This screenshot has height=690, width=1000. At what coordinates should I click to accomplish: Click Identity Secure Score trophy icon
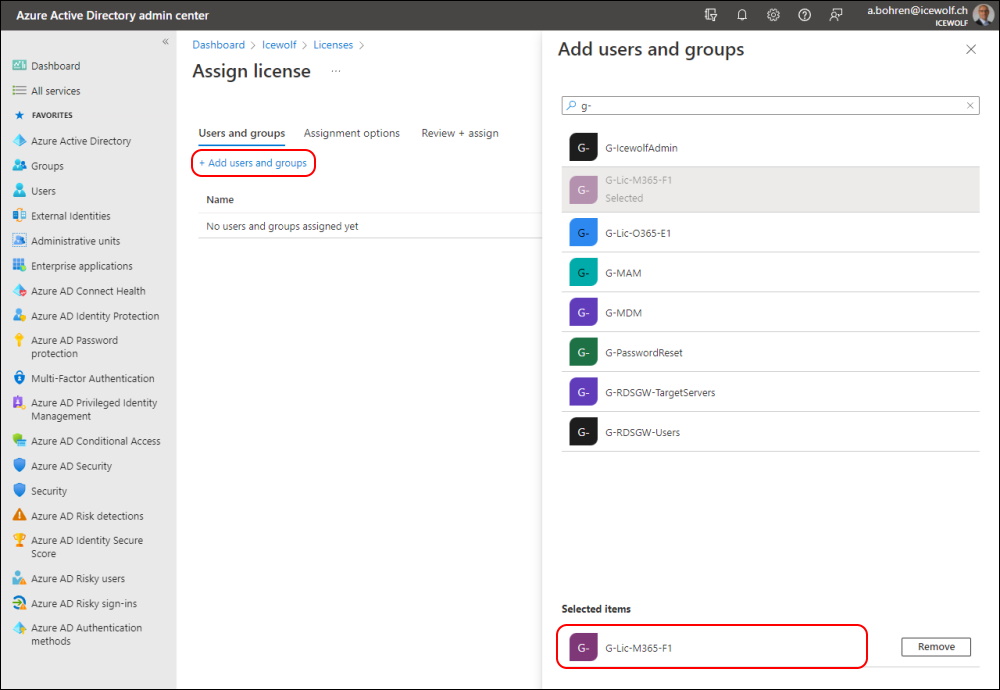(20, 540)
